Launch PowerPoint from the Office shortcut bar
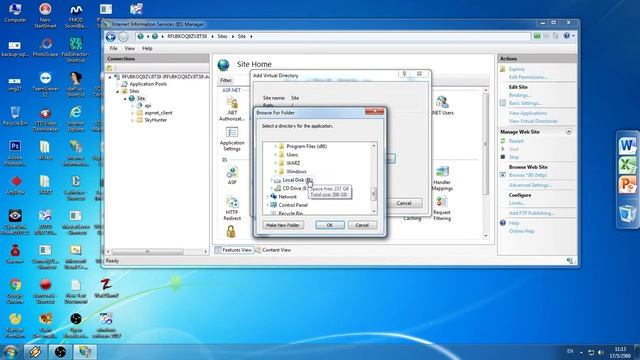 pyautogui.click(x=627, y=185)
